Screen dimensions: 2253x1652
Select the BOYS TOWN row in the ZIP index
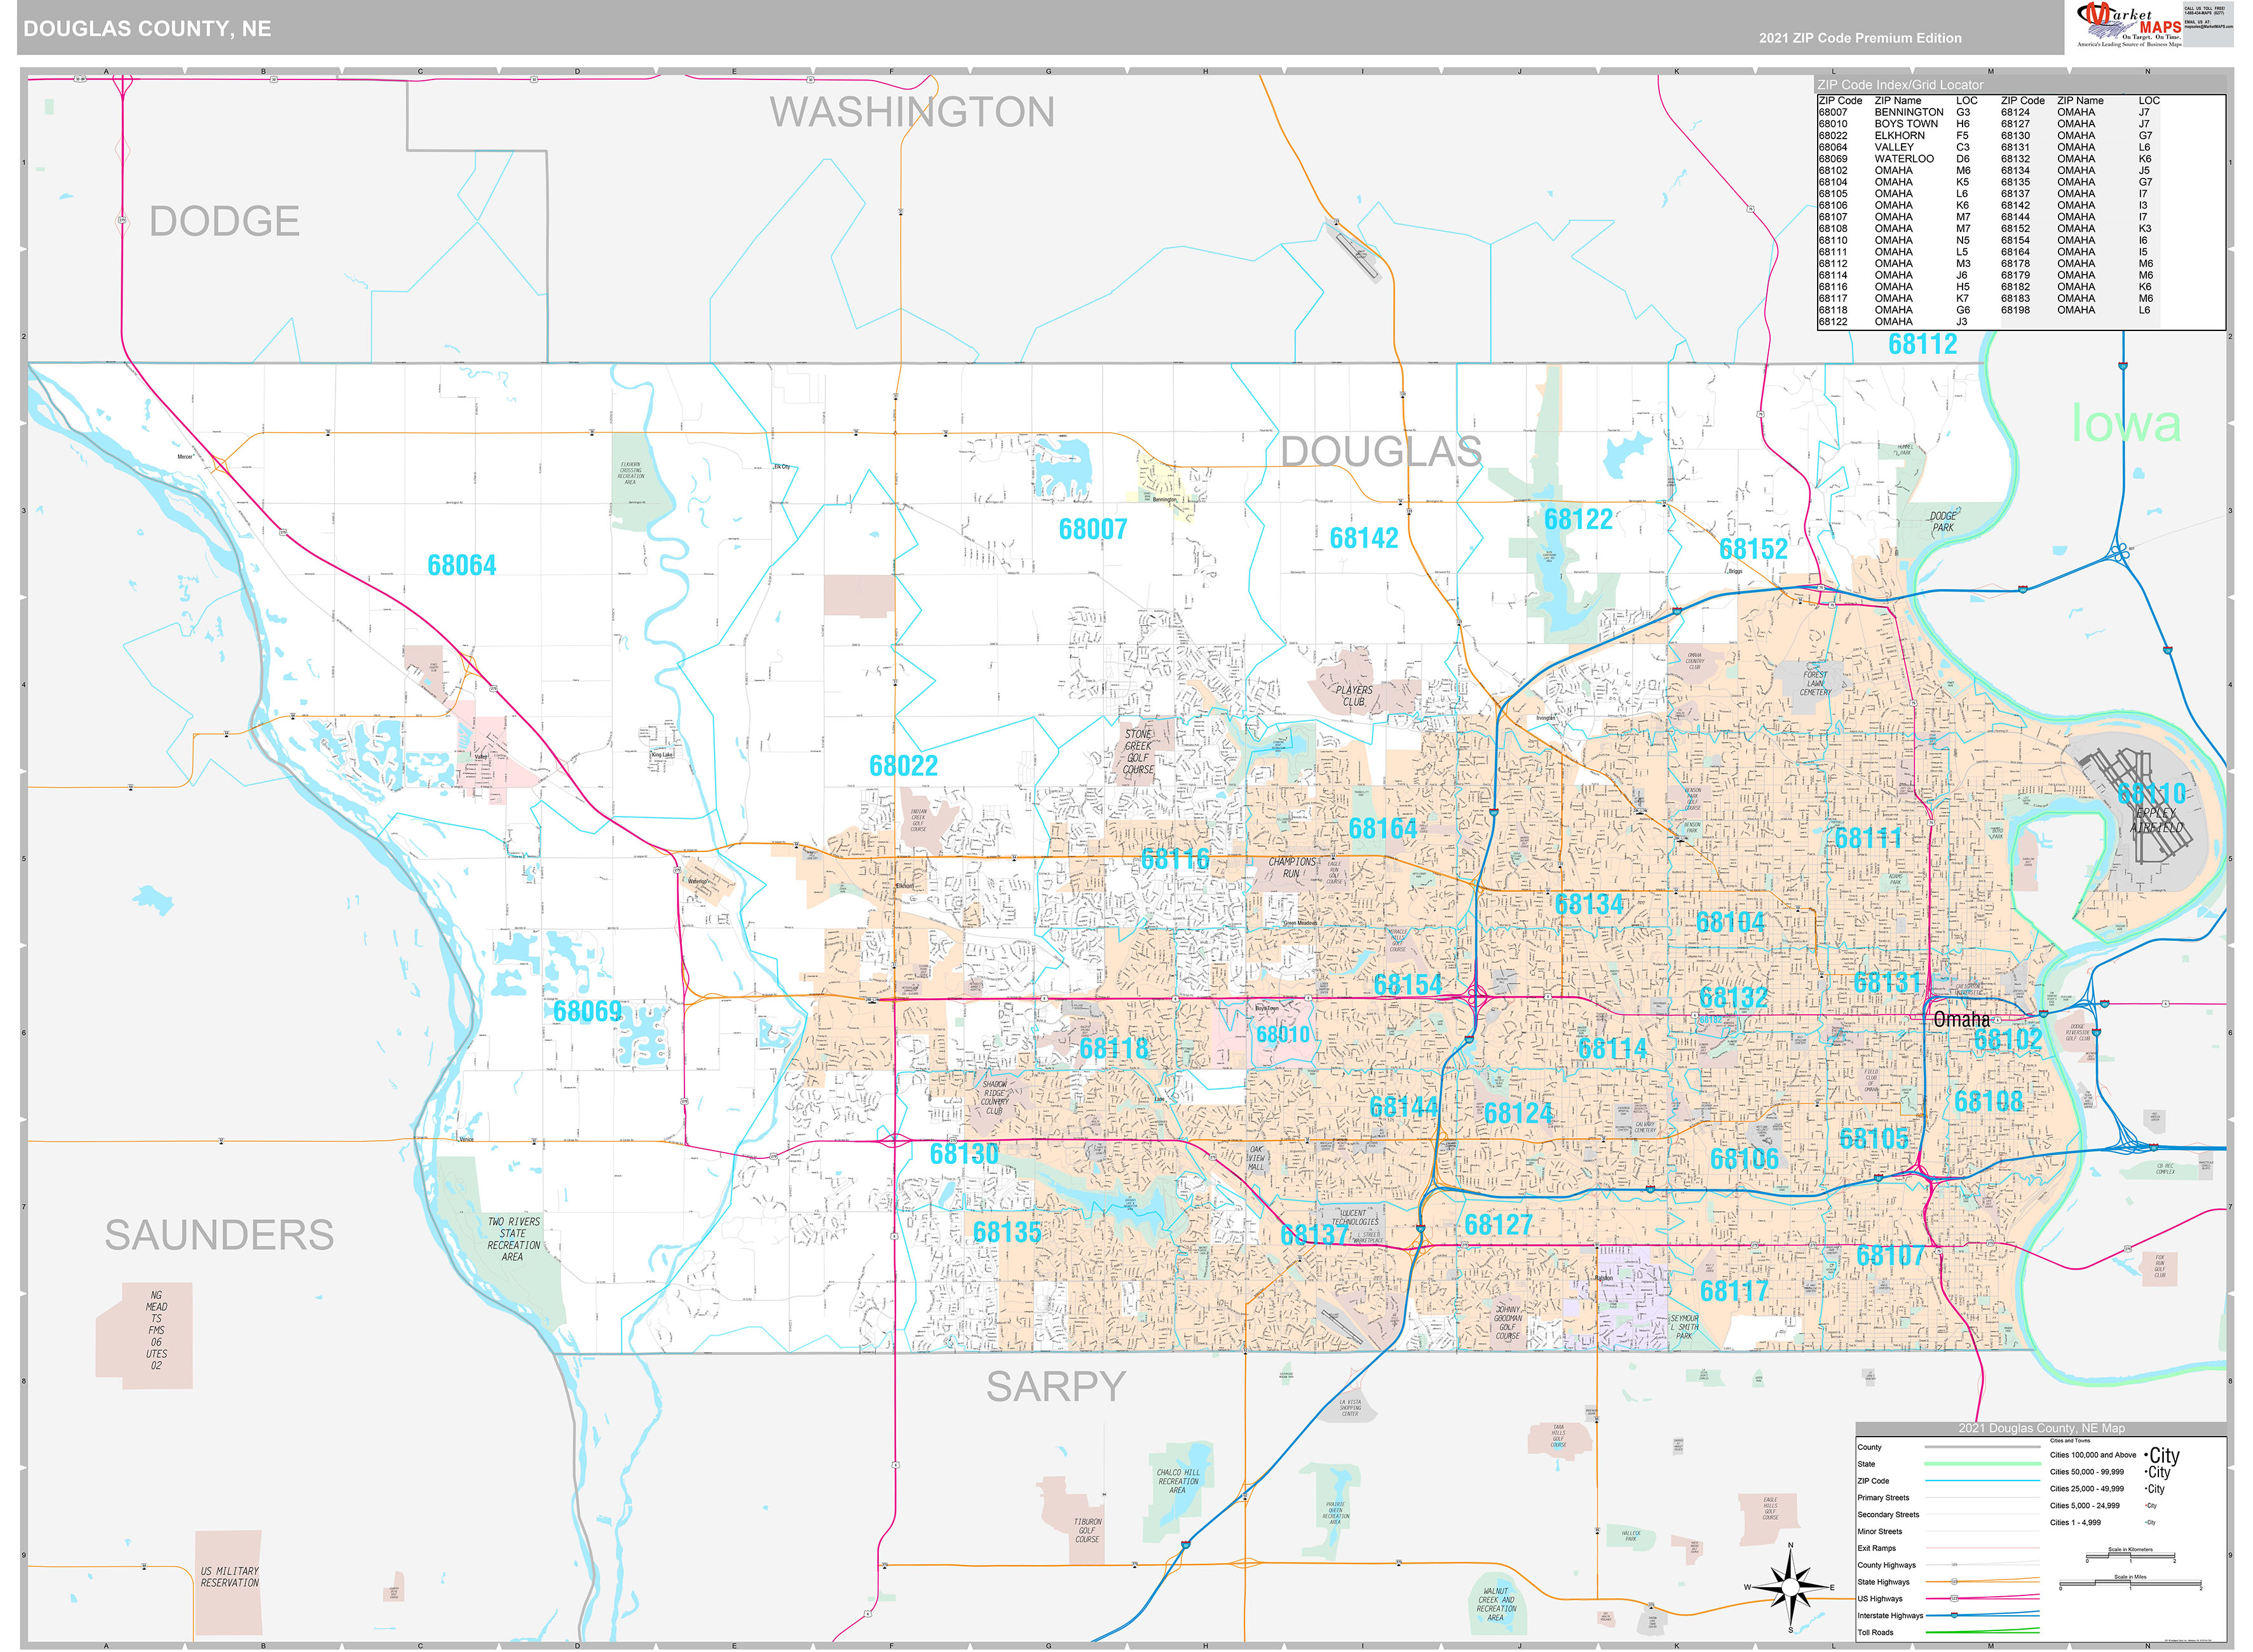point(1895,124)
